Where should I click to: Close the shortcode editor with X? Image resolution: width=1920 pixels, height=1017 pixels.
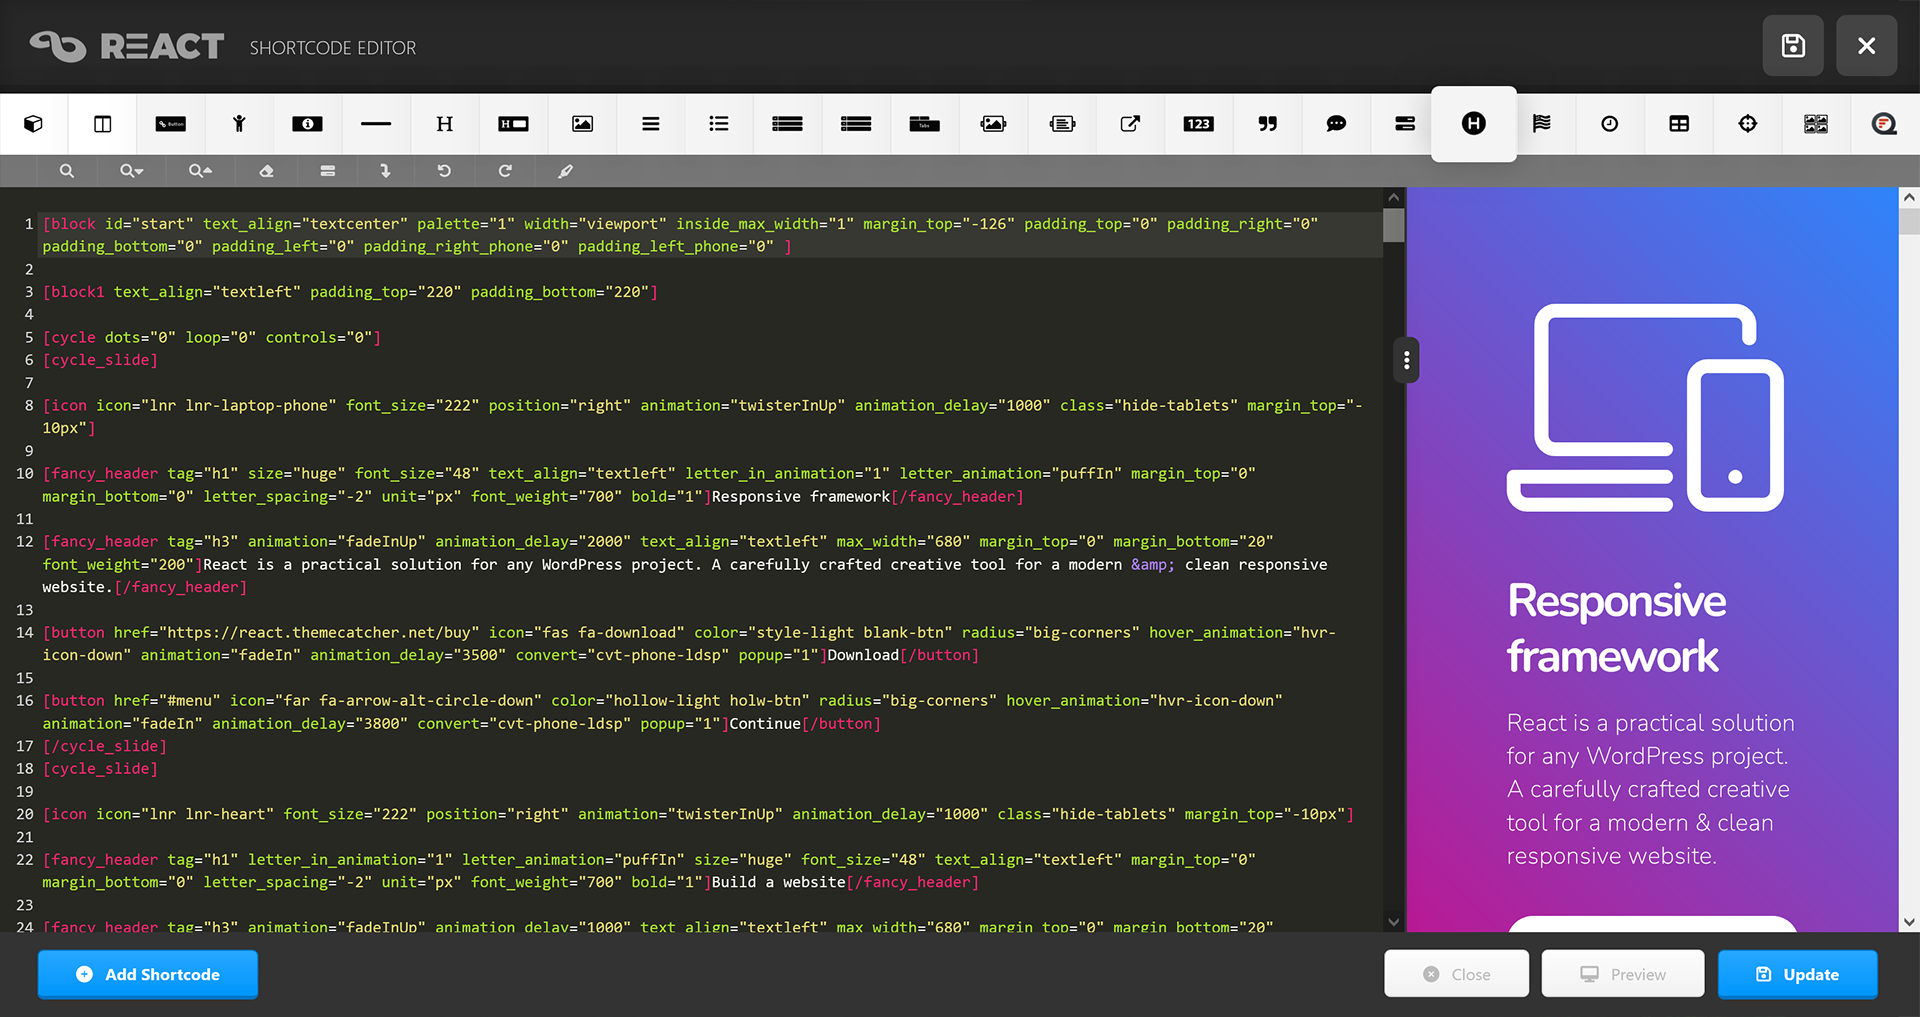pyautogui.click(x=1866, y=46)
